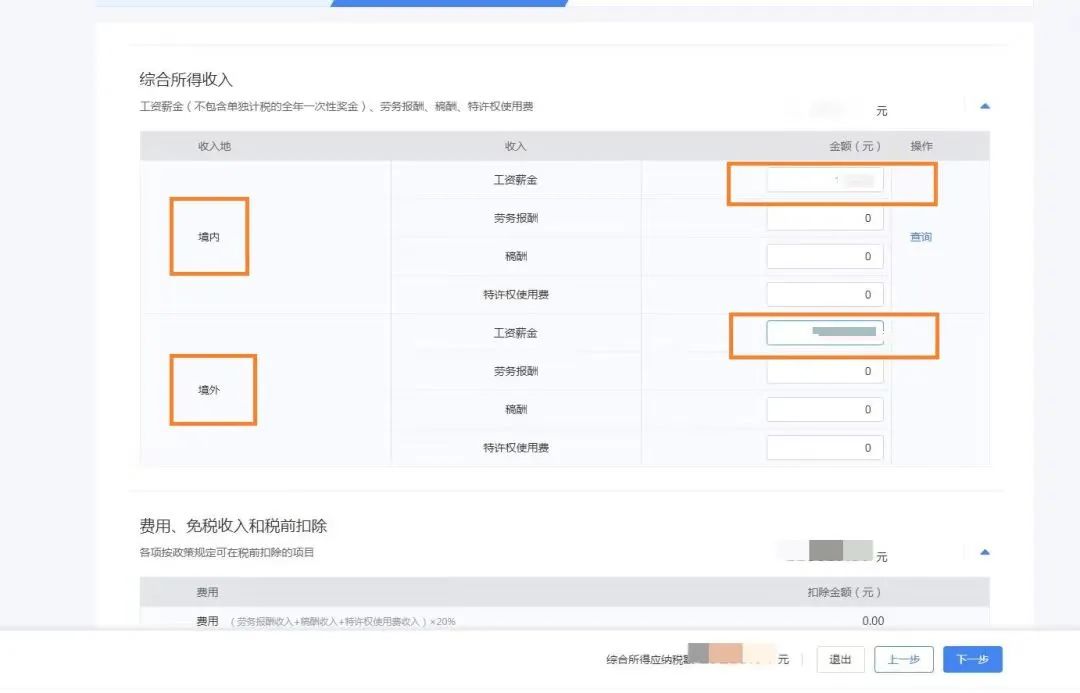Click the 境外 income source label
The height and width of the screenshot is (693, 1080).
point(208,390)
